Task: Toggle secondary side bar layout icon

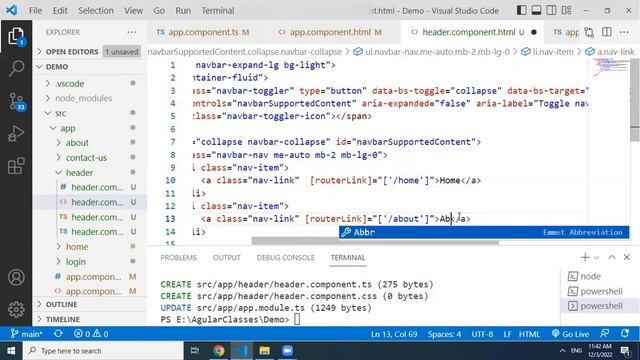Action: (551, 10)
